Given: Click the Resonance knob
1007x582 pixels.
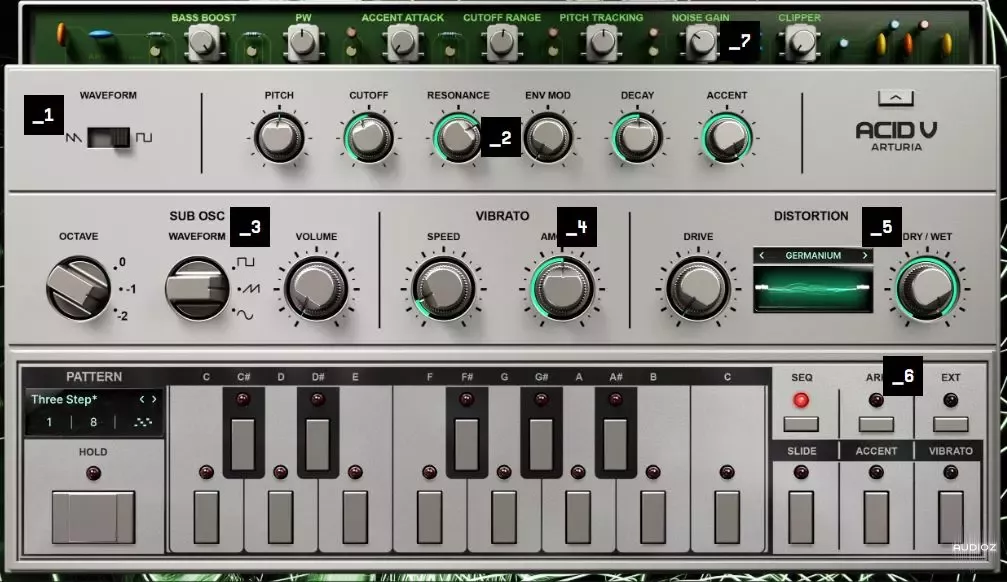Looking at the screenshot, I should coord(458,137).
